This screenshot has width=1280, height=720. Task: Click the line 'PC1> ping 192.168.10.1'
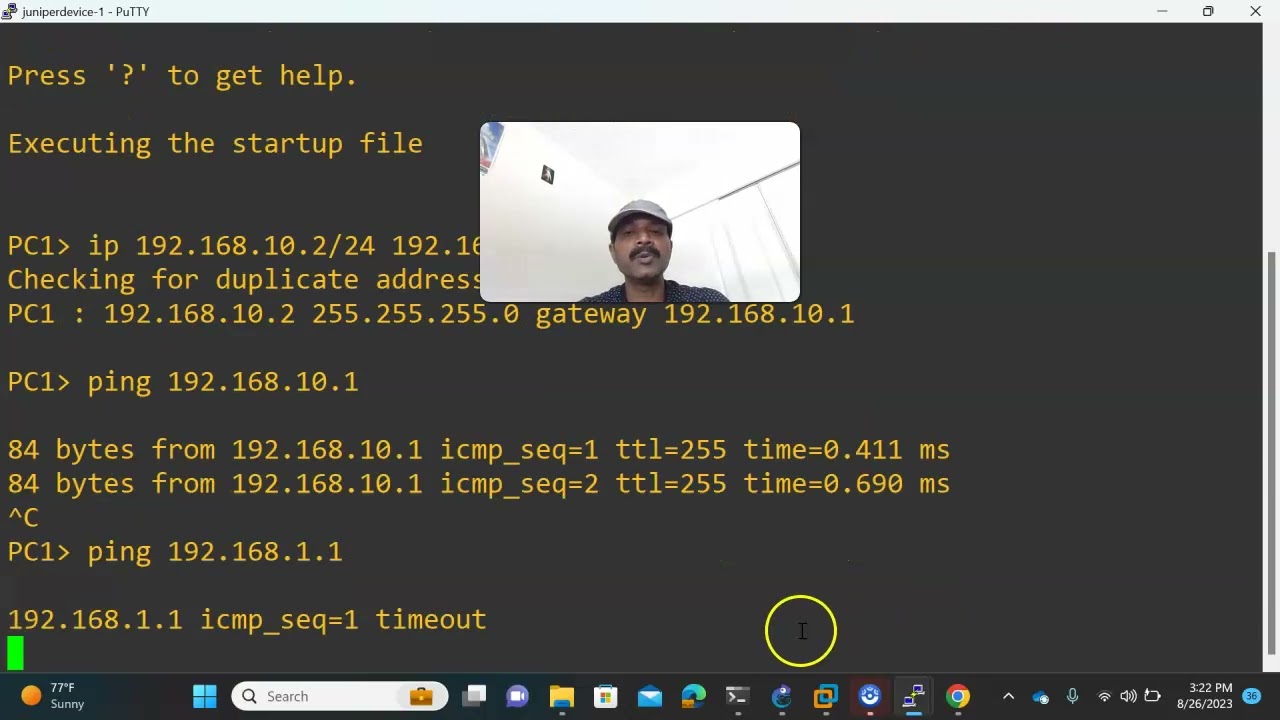click(183, 382)
